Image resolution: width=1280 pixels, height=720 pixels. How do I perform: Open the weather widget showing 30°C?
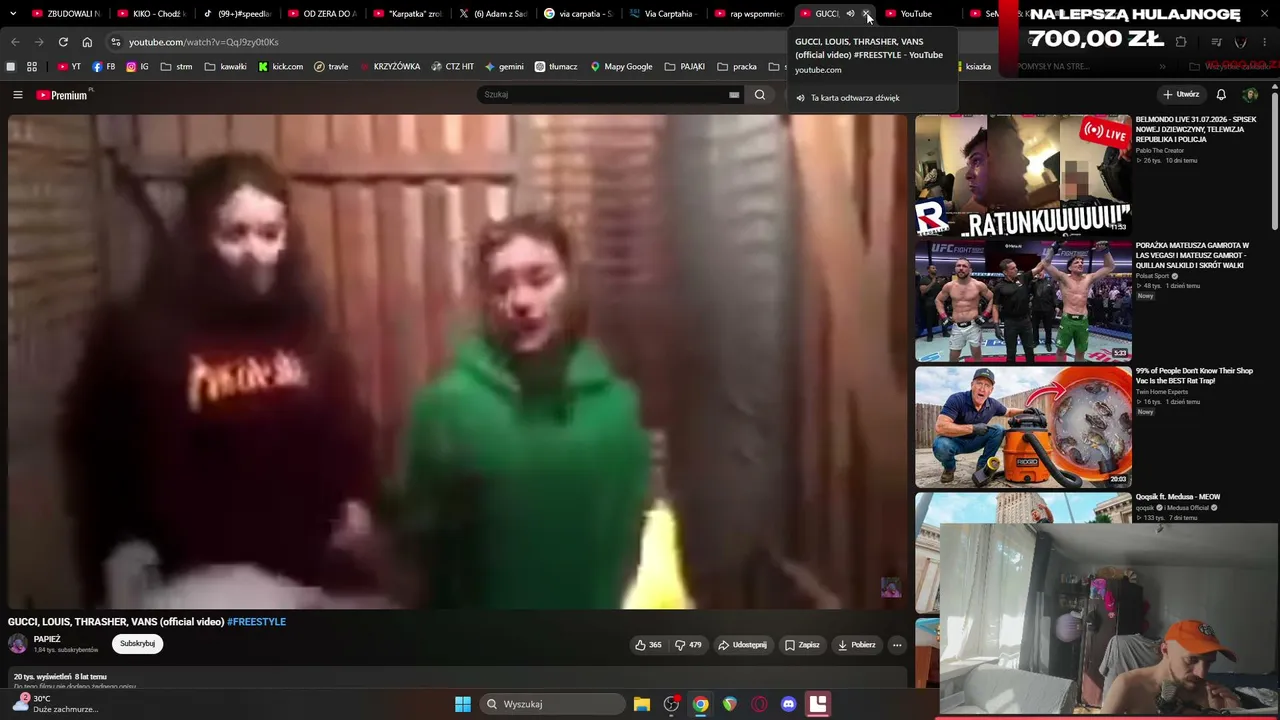[55, 704]
